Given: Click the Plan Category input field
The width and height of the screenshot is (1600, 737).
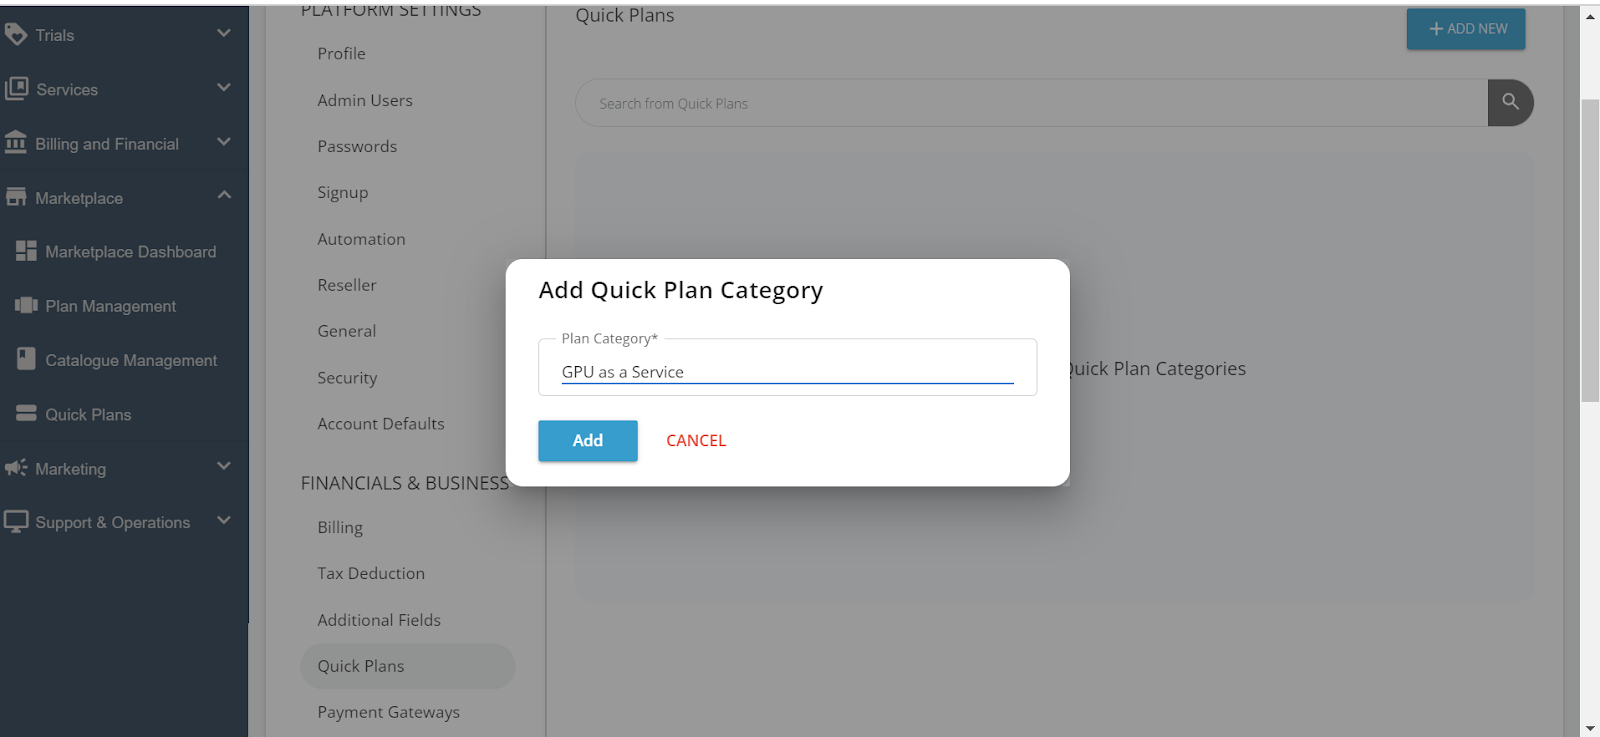Looking at the screenshot, I should 787,371.
